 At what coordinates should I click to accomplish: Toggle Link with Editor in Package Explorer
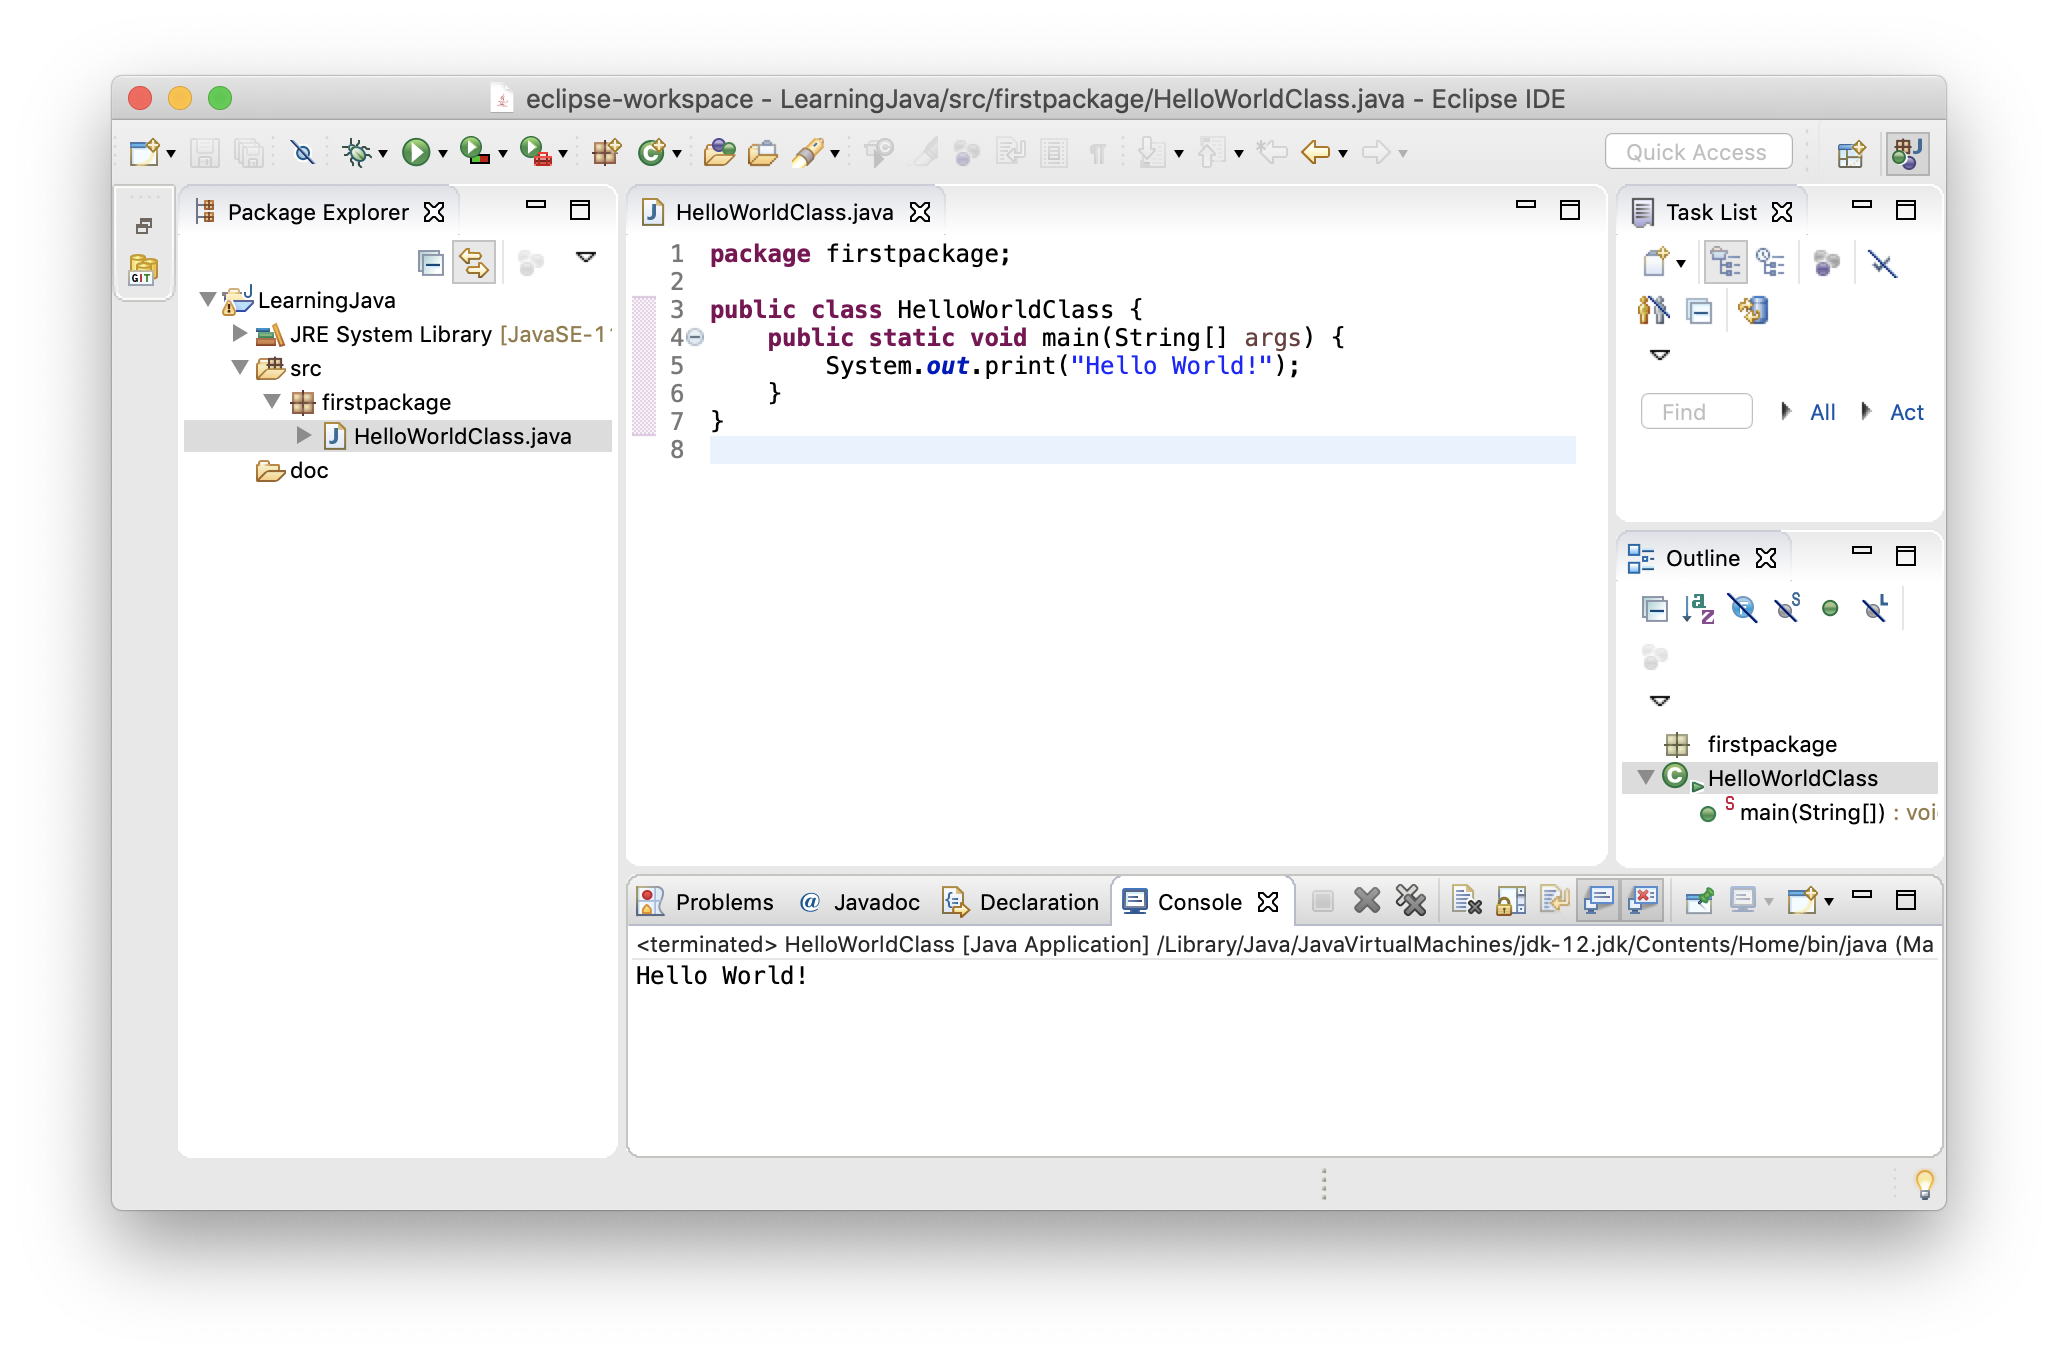point(474,263)
